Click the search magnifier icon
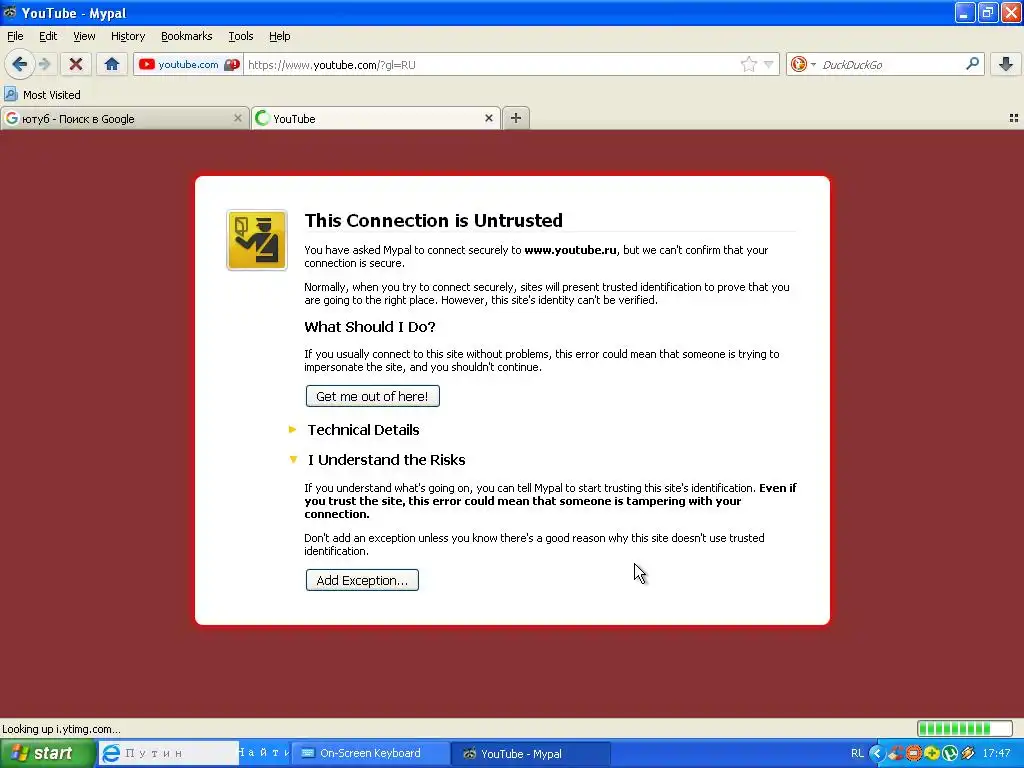The height and width of the screenshot is (768, 1024). click(x=972, y=63)
